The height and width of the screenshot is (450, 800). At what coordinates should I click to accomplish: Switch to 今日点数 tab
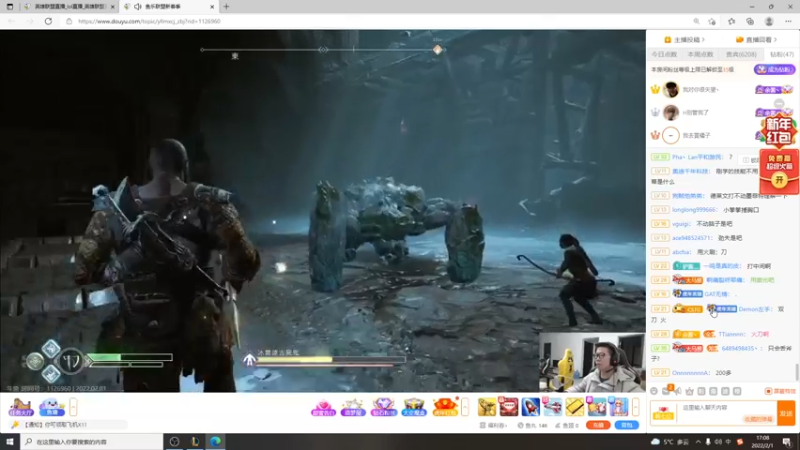[x=664, y=54]
